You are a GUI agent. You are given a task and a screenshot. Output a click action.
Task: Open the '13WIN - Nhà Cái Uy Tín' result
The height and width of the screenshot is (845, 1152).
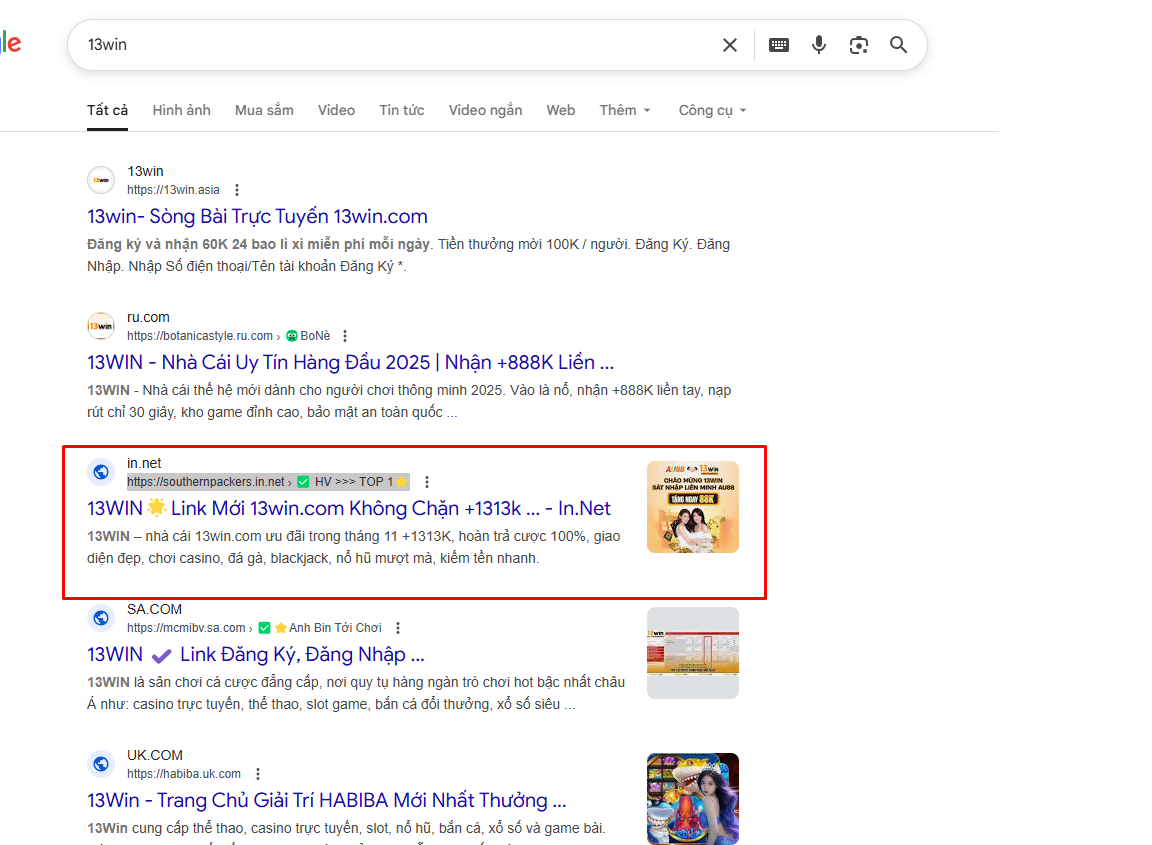point(350,362)
